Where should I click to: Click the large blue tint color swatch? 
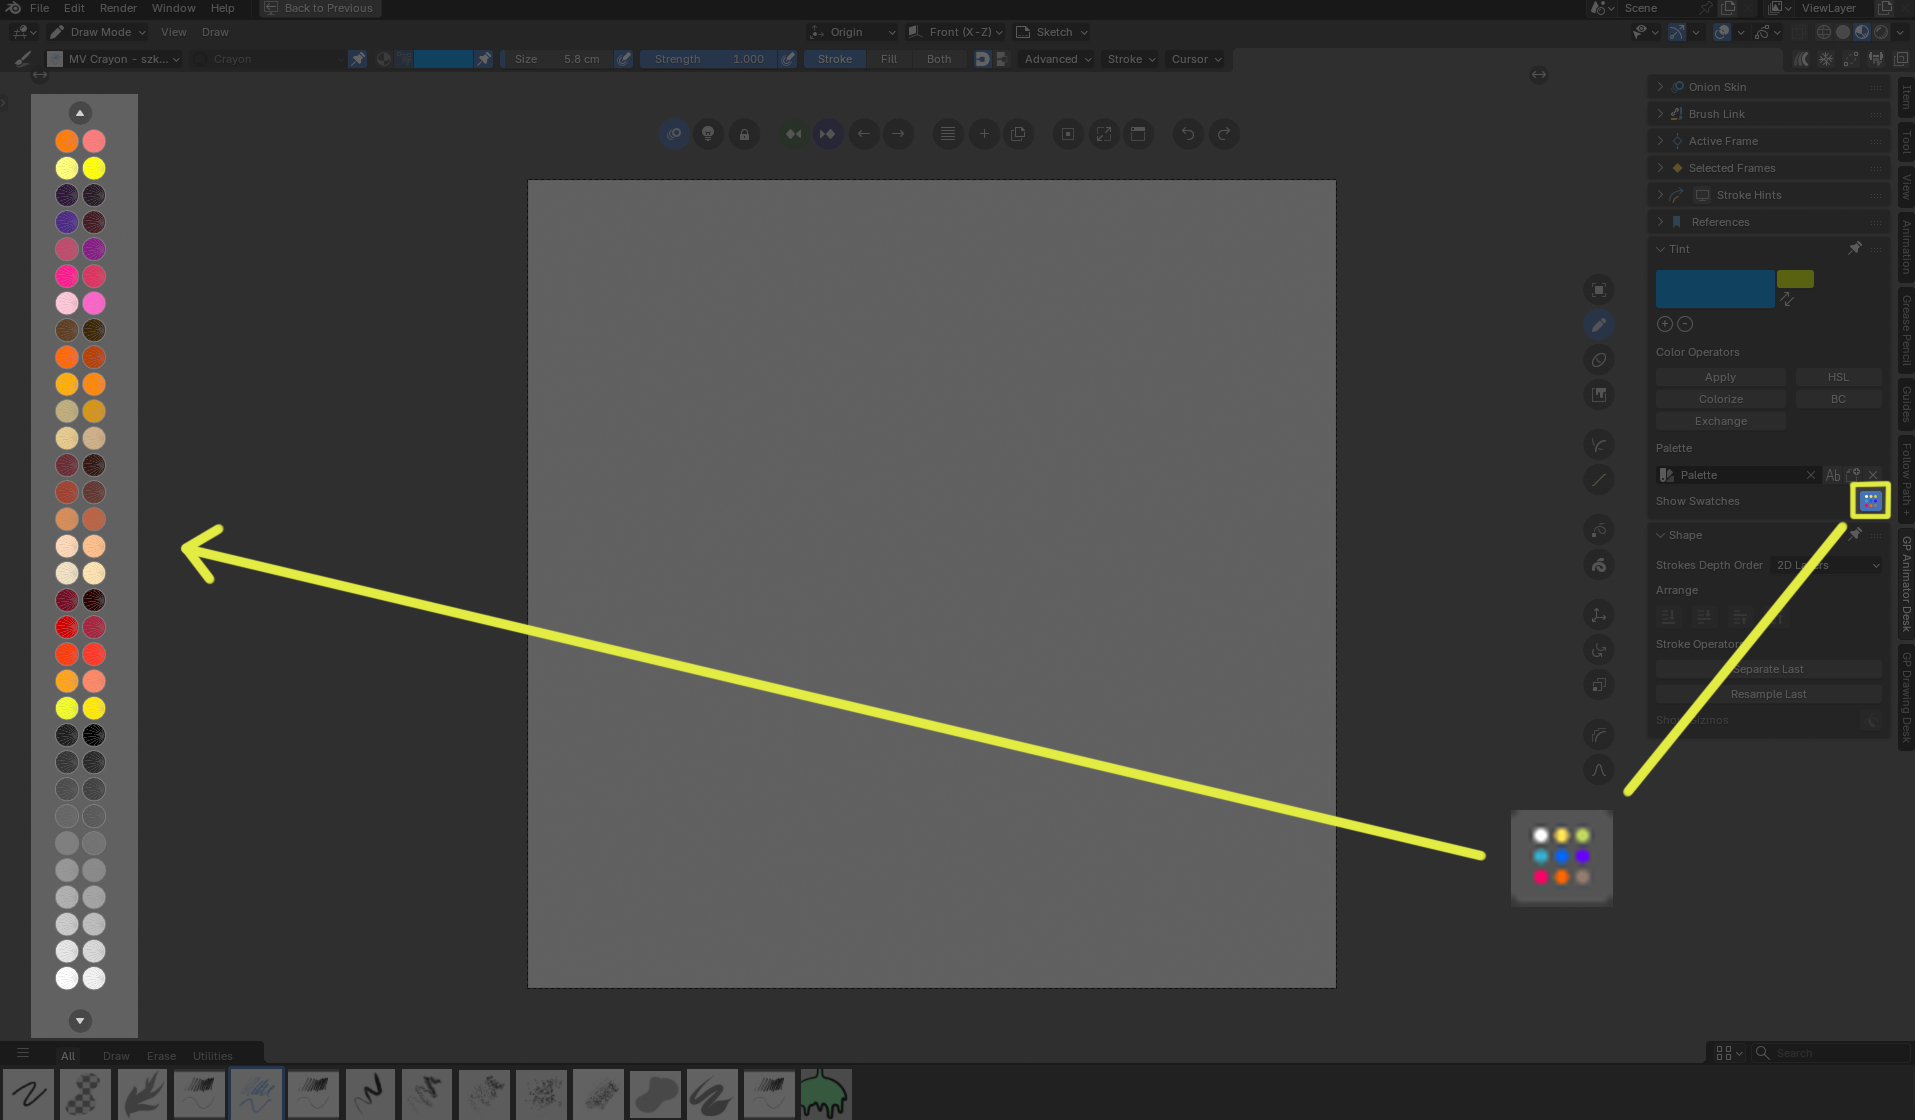[x=1715, y=289]
